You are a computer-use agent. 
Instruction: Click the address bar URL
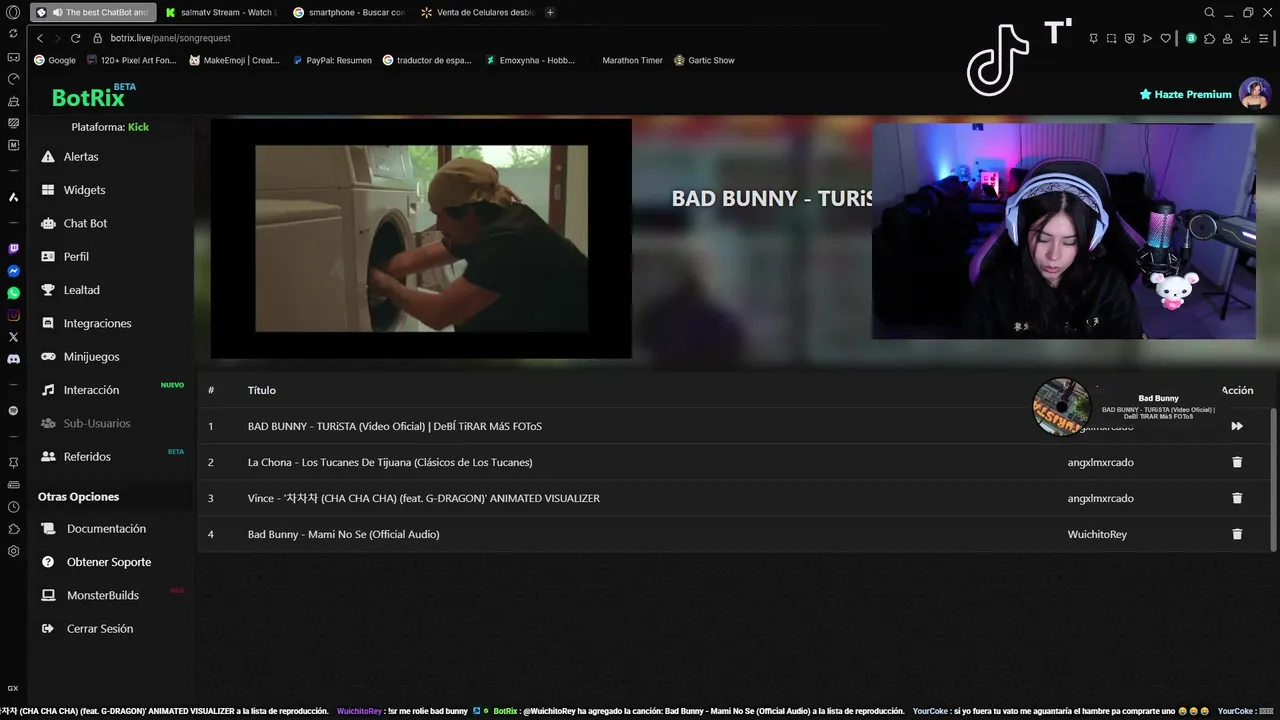tap(170, 38)
